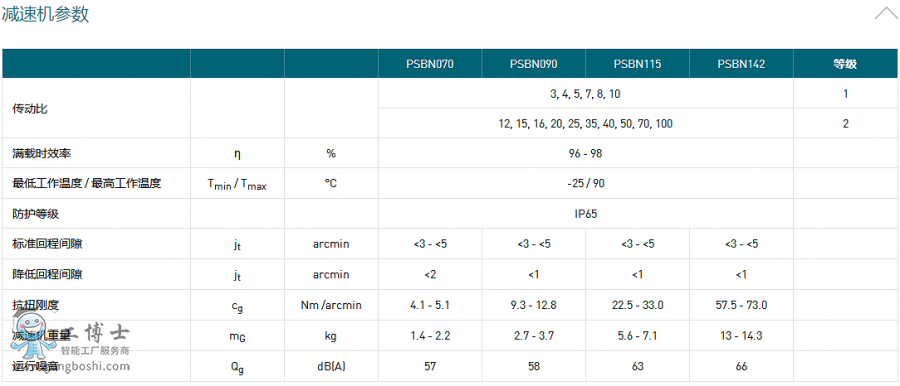Select the PSBN115 column header
This screenshot has height=386, width=900.
click(x=637, y=64)
